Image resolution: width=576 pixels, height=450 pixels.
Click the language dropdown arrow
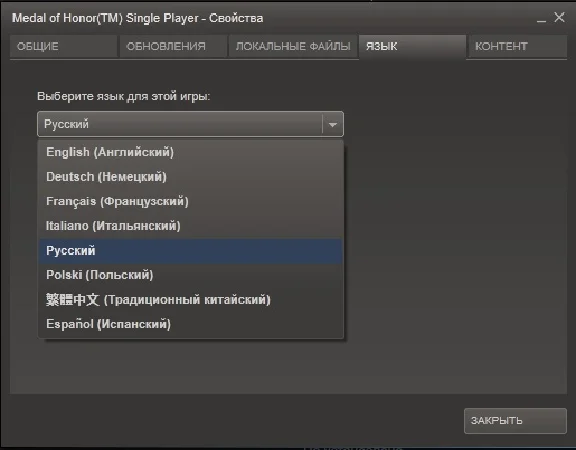pyautogui.click(x=333, y=125)
